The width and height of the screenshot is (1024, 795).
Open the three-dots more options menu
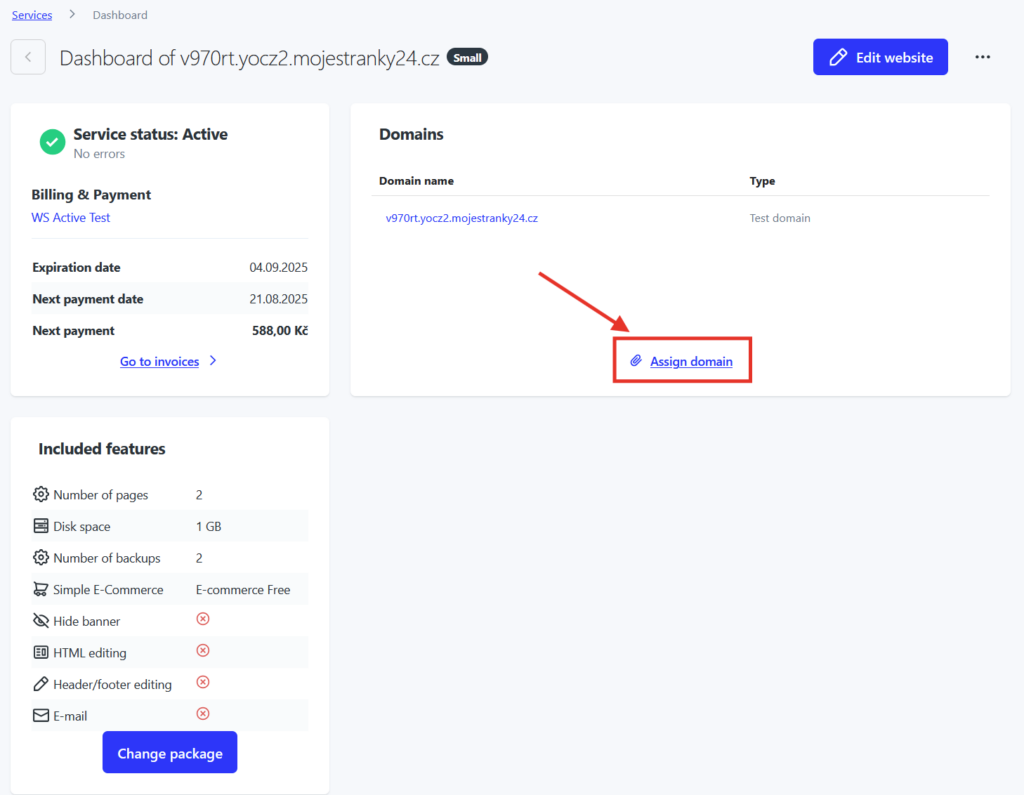982,58
